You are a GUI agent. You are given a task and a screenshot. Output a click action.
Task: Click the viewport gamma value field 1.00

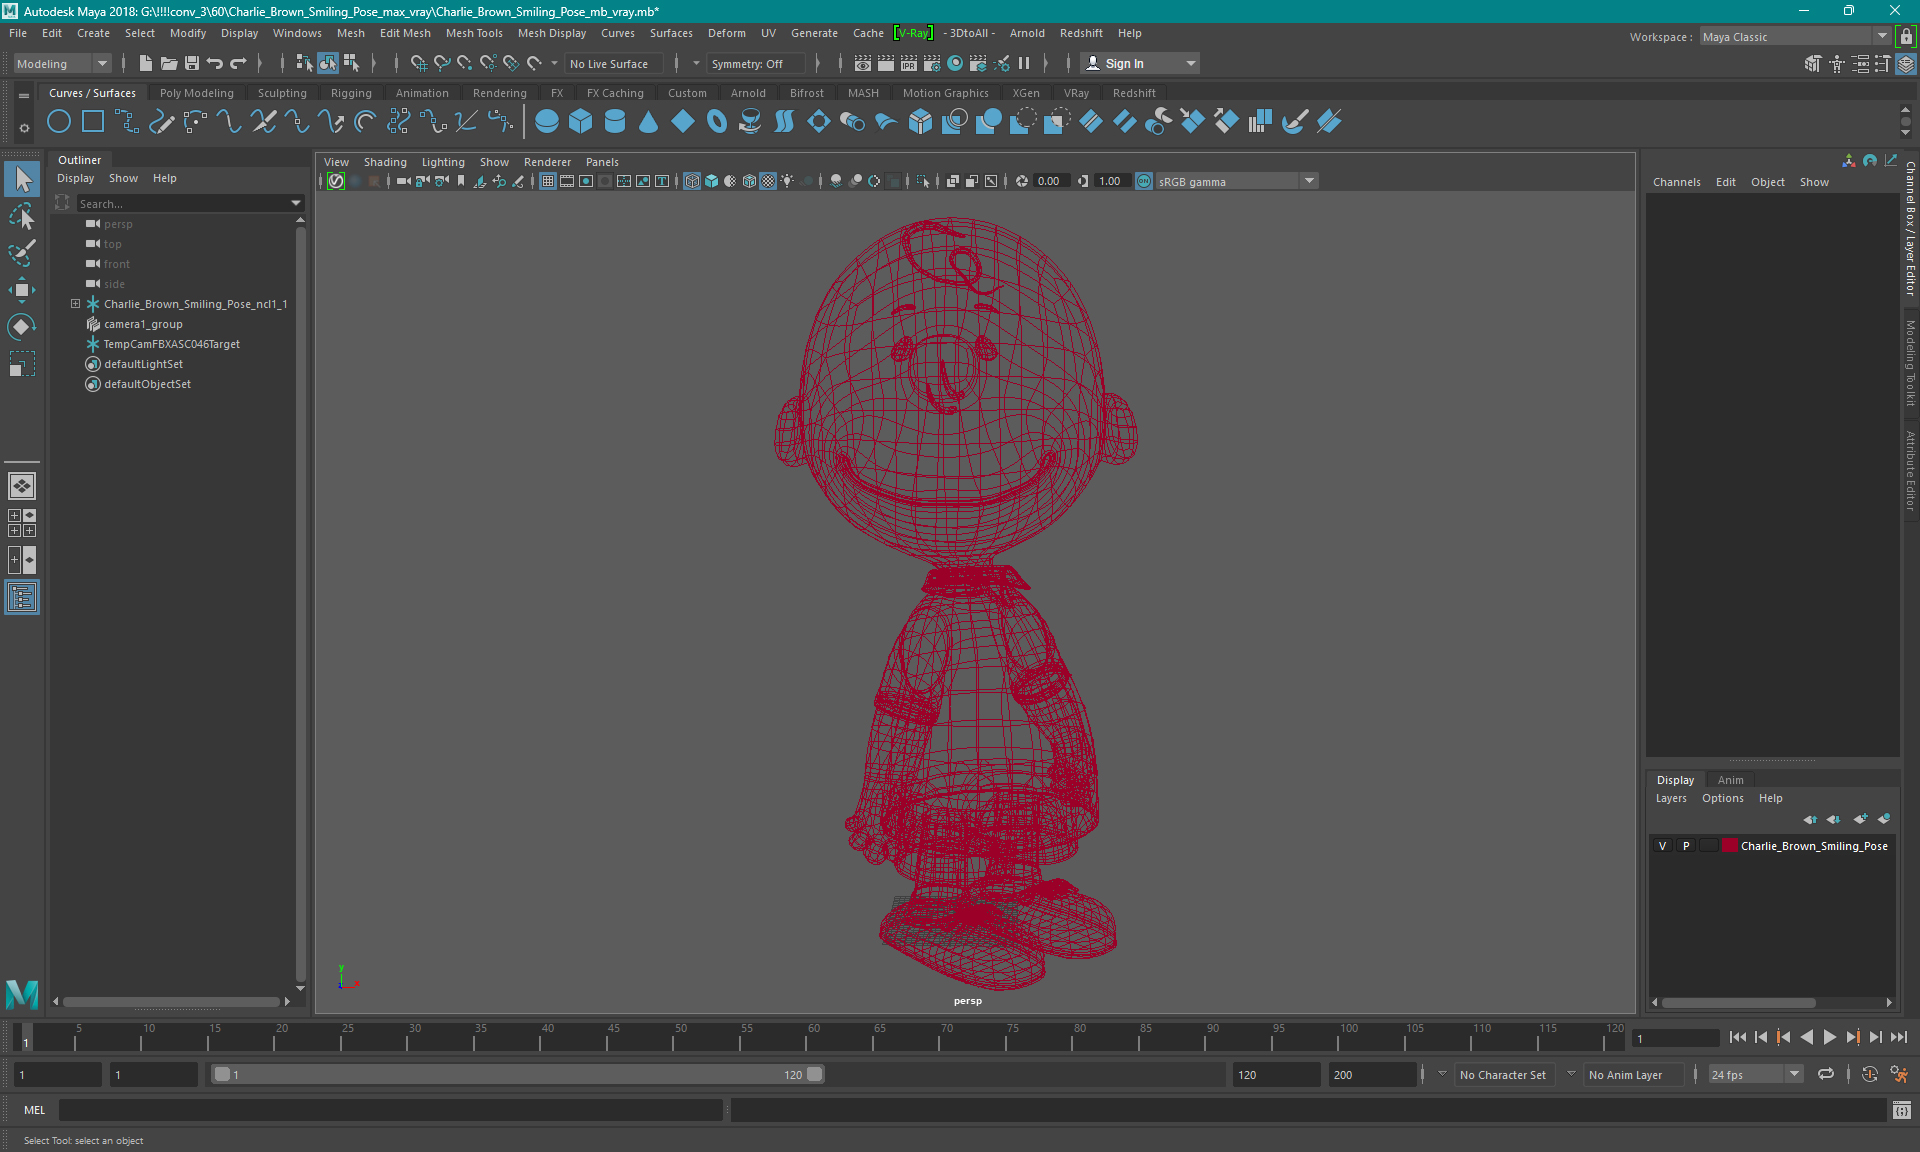pos(1113,181)
